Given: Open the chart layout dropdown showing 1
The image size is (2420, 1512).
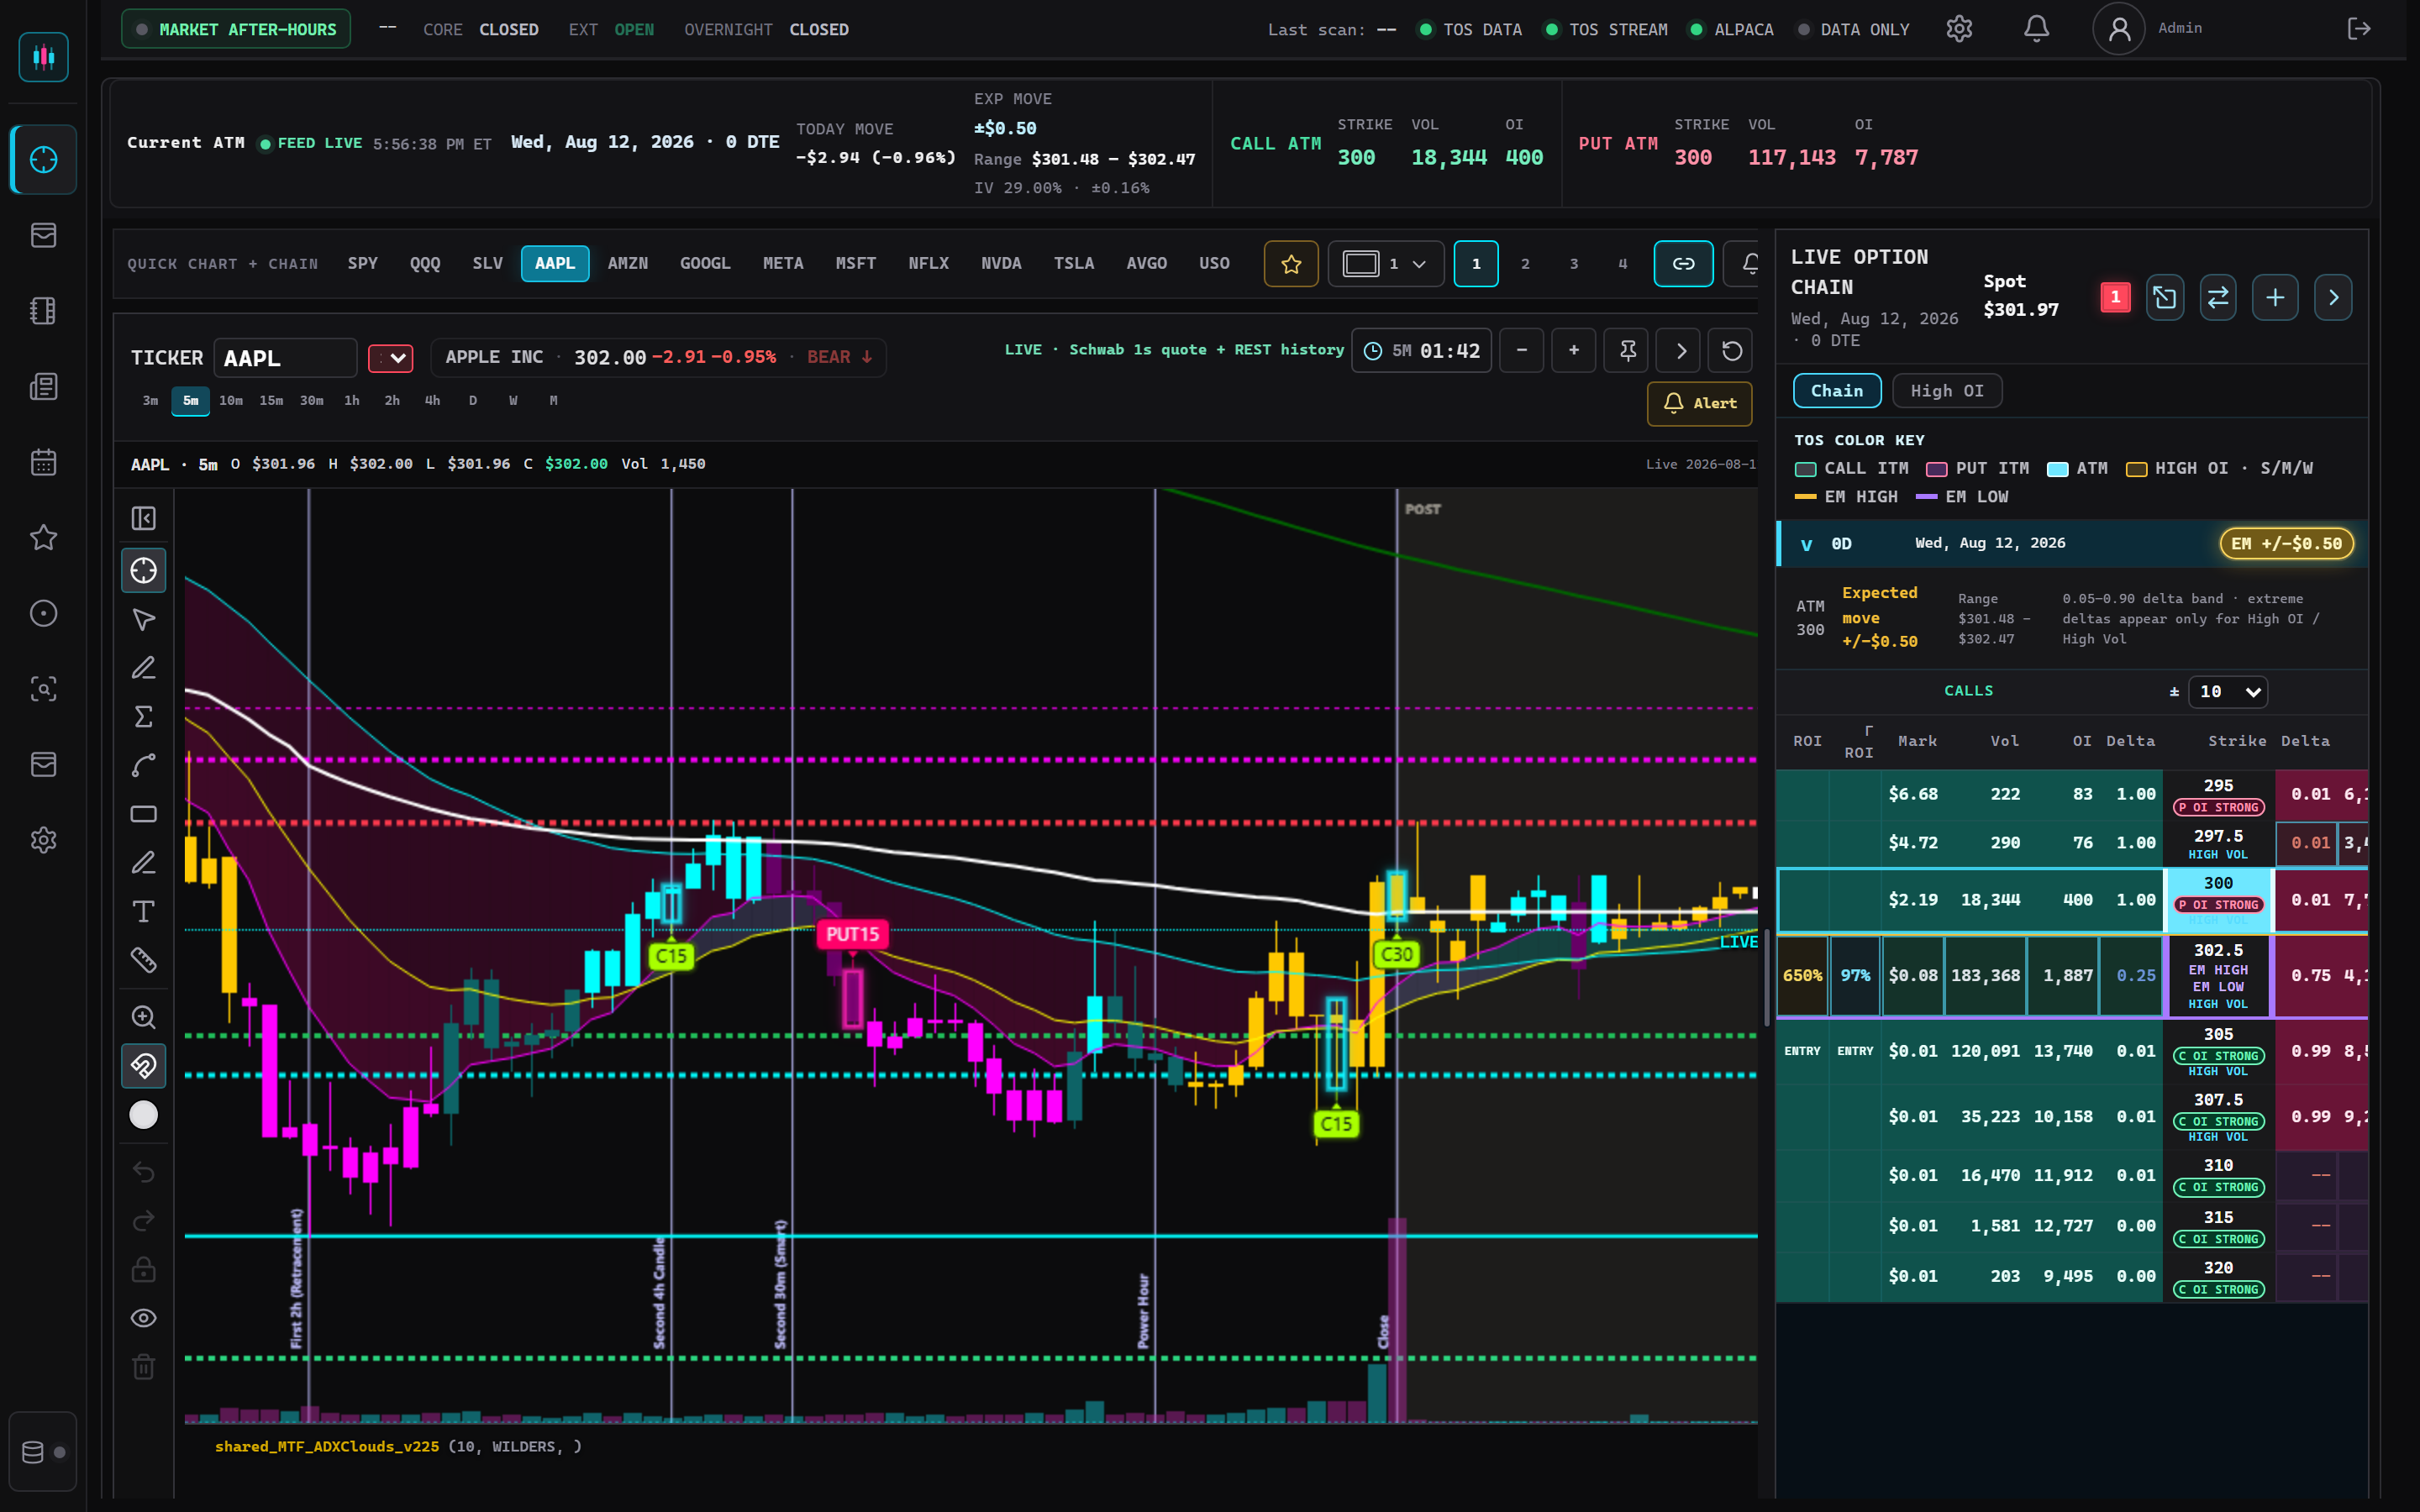Looking at the screenshot, I should pos(1386,264).
